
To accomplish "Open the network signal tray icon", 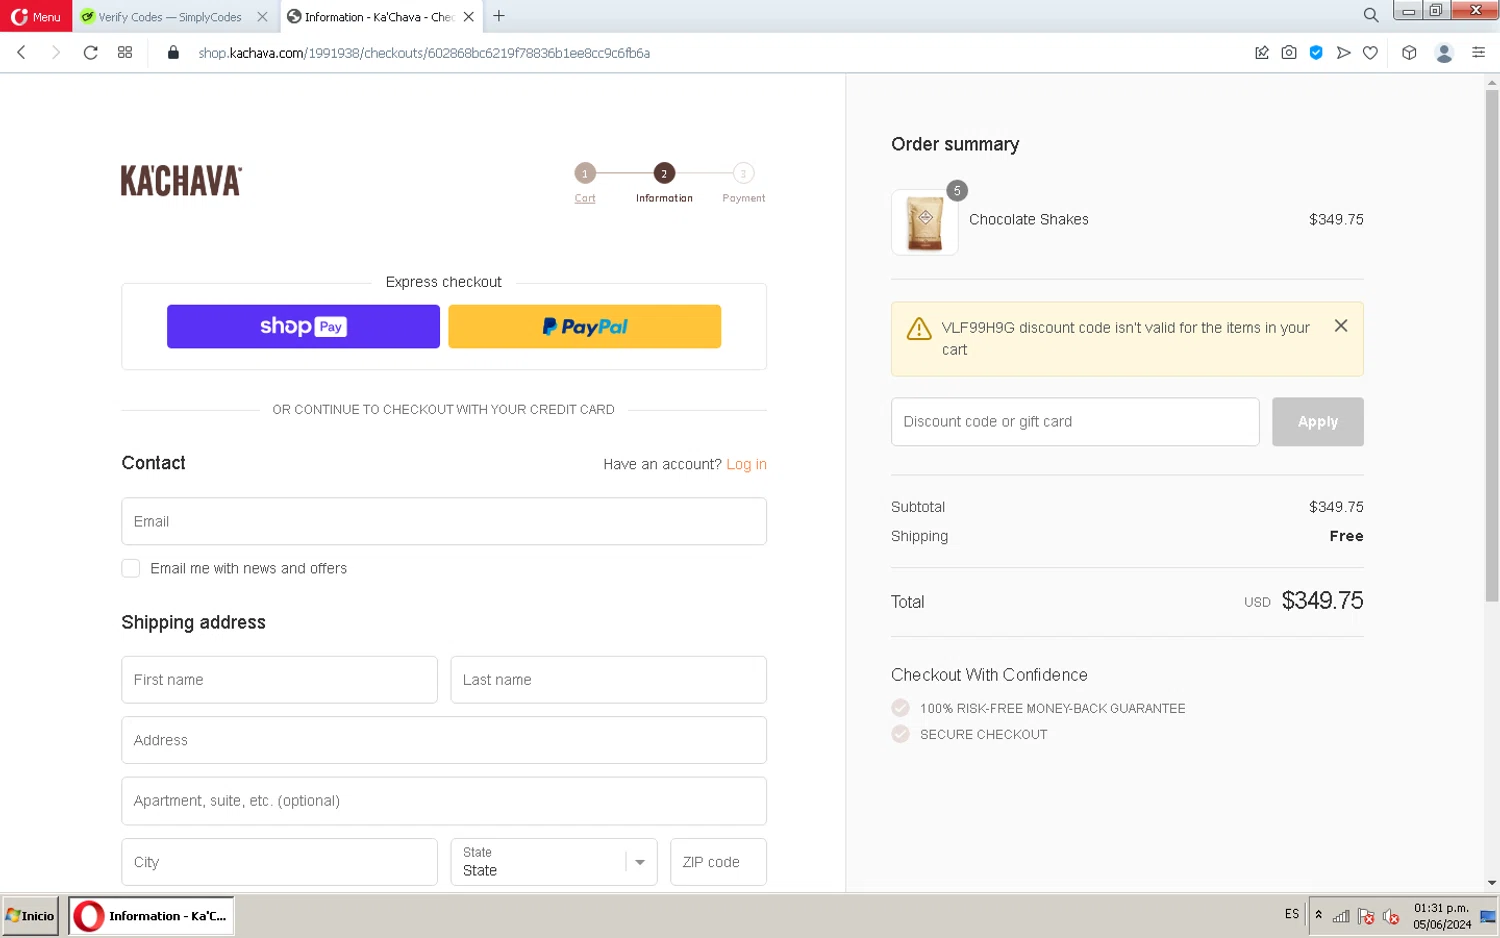I will (1341, 916).
